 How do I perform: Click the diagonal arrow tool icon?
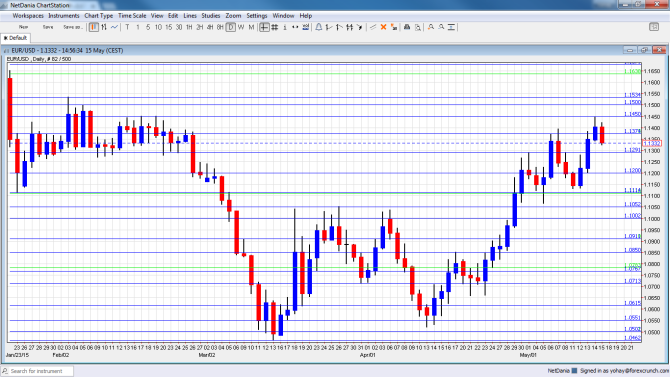coord(360,27)
